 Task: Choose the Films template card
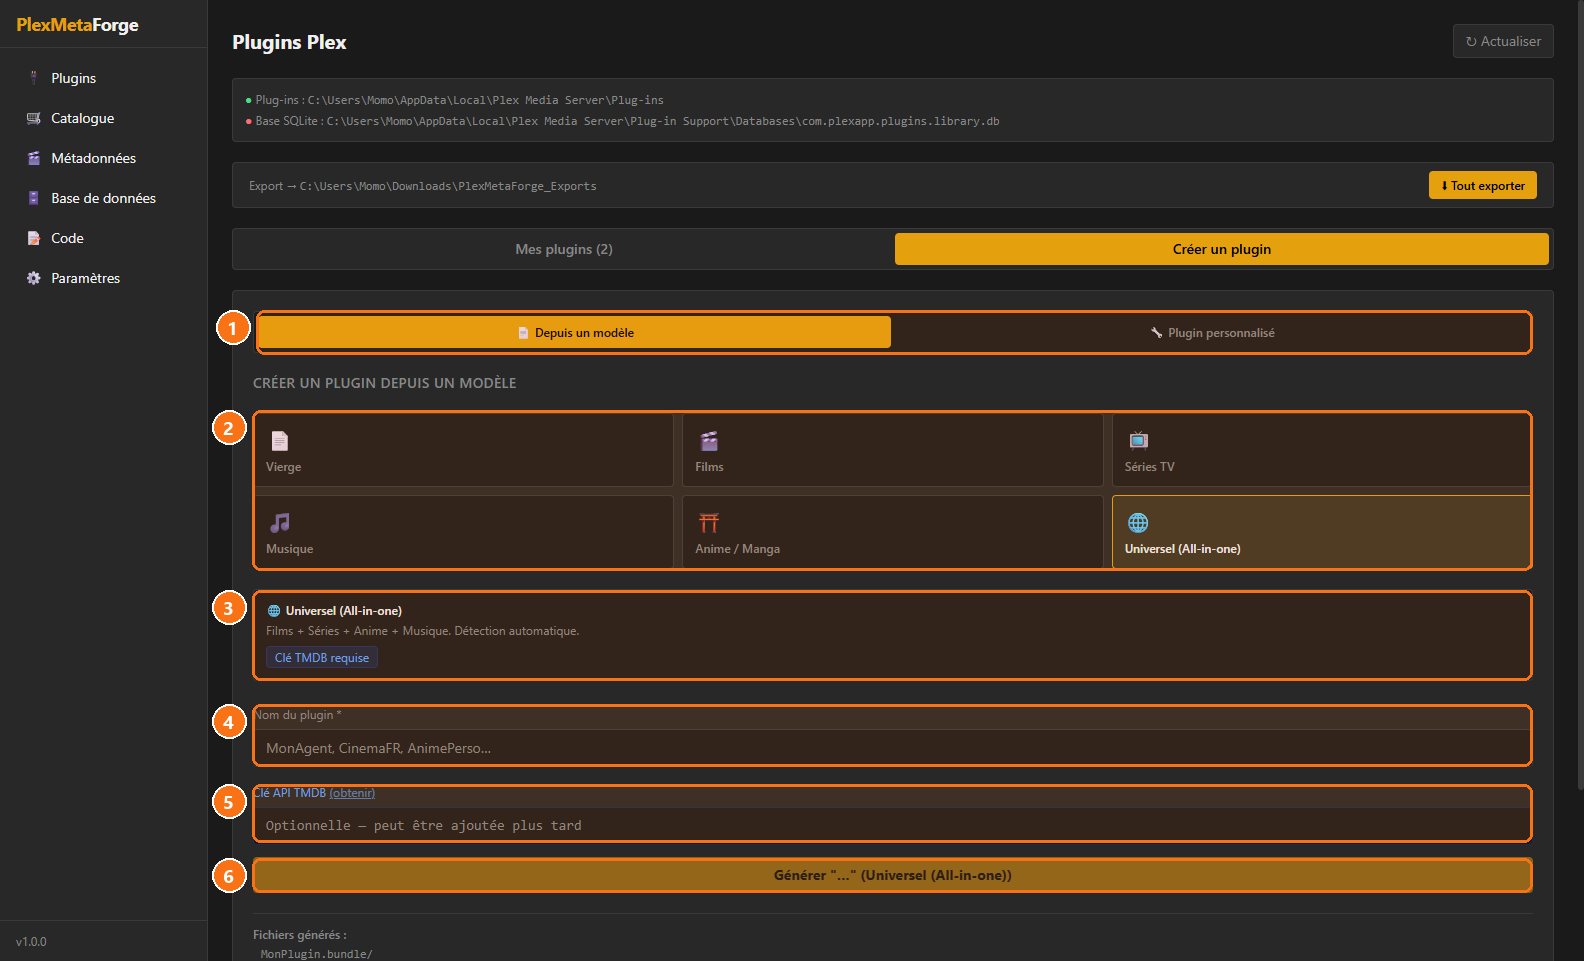893,450
